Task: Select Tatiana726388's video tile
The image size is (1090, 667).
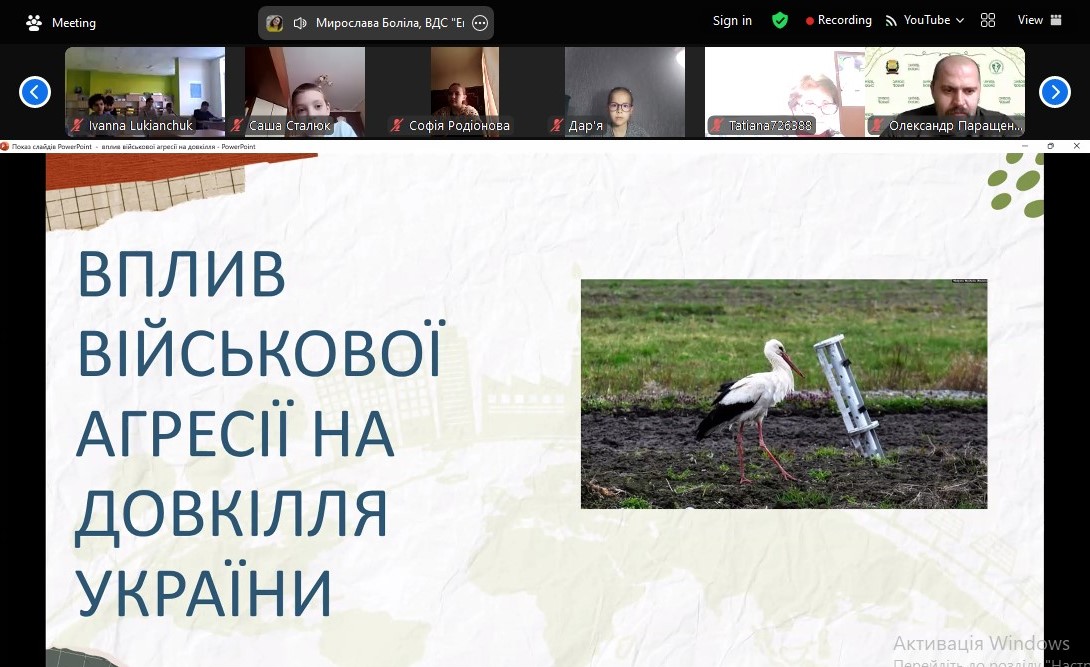Action: [785, 92]
